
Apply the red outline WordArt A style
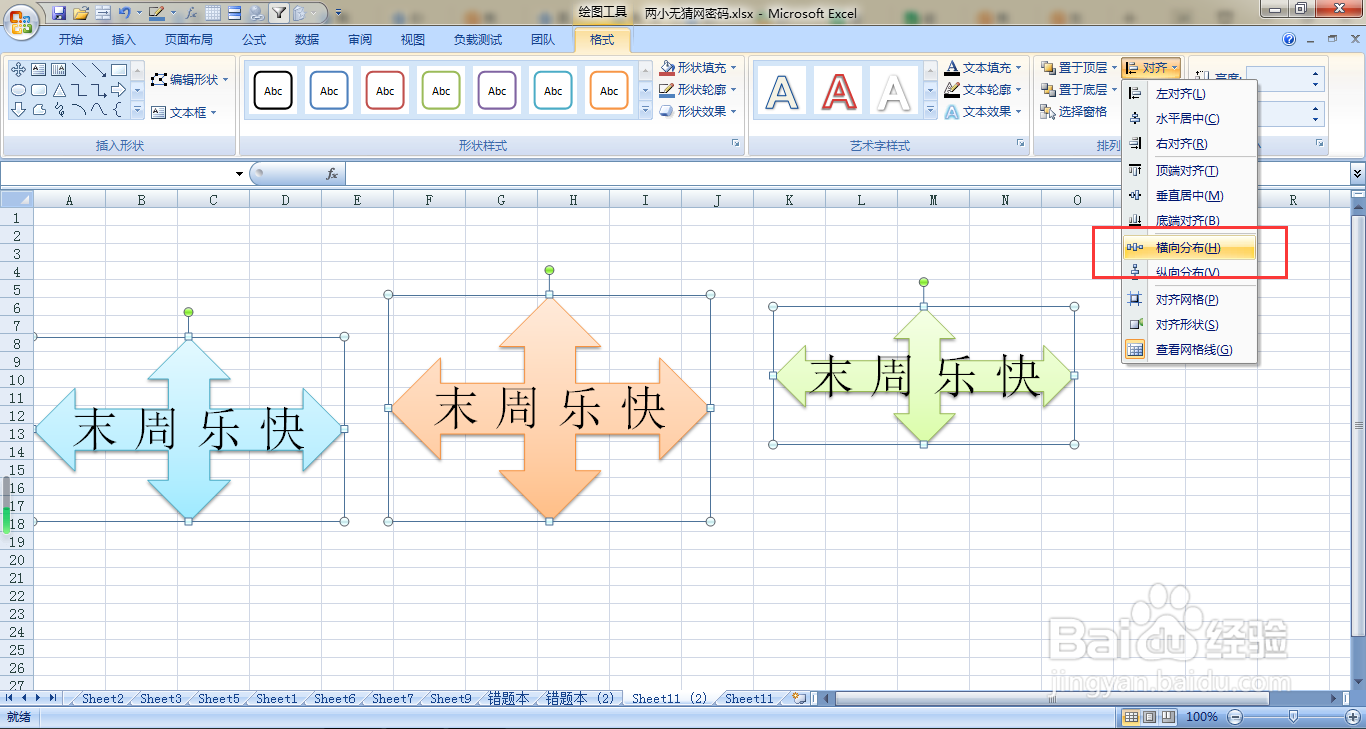[x=838, y=91]
